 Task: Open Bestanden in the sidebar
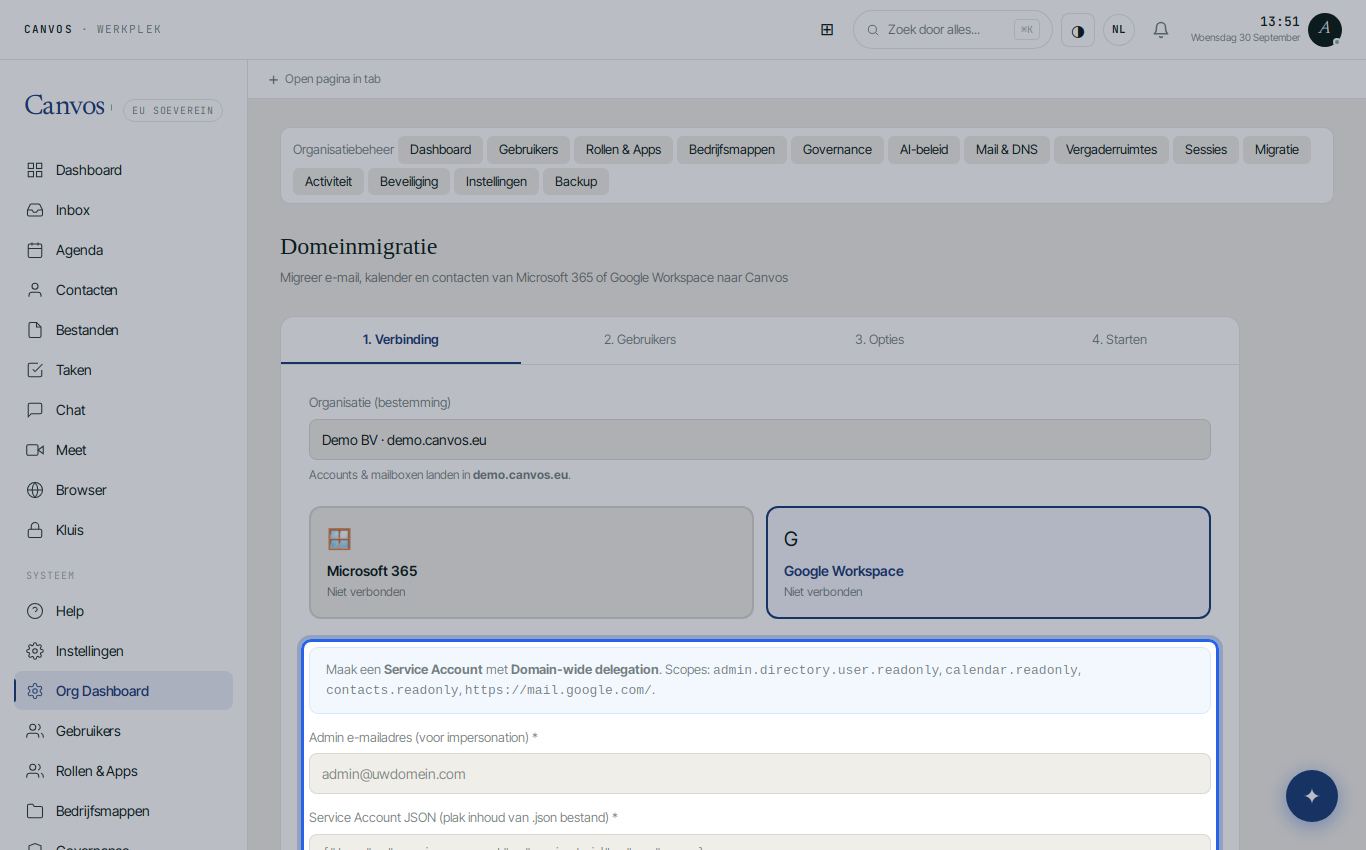point(124,330)
